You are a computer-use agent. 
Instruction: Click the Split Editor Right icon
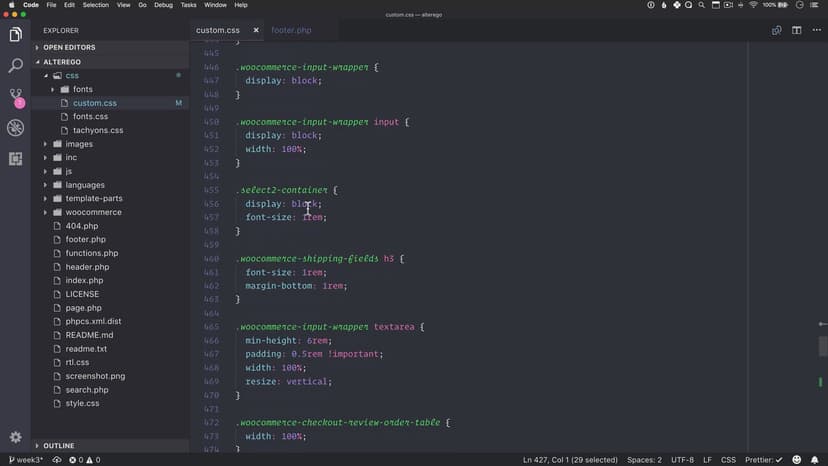(x=797, y=30)
